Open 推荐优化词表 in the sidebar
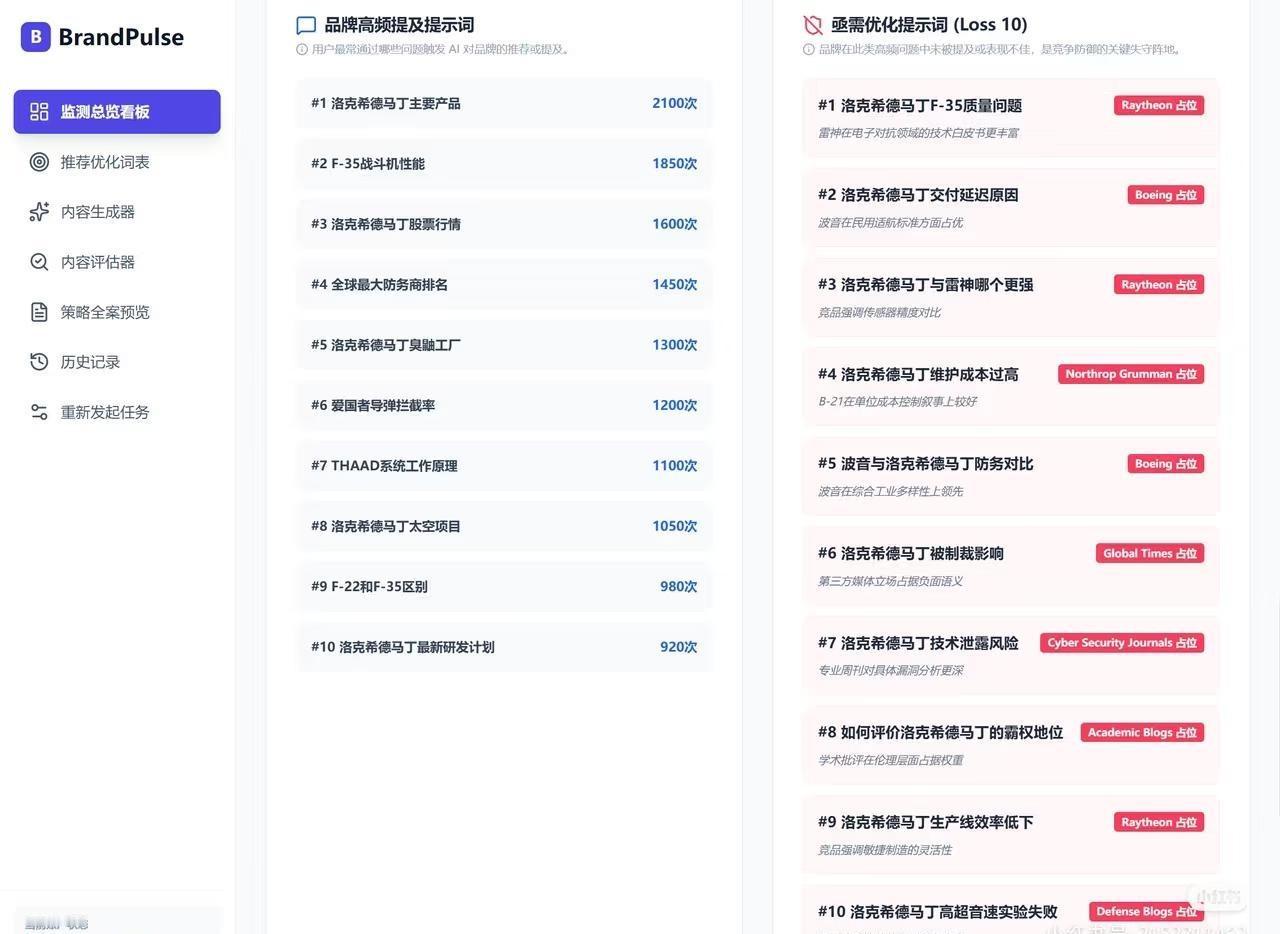The width and height of the screenshot is (1280, 934). [117, 162]
